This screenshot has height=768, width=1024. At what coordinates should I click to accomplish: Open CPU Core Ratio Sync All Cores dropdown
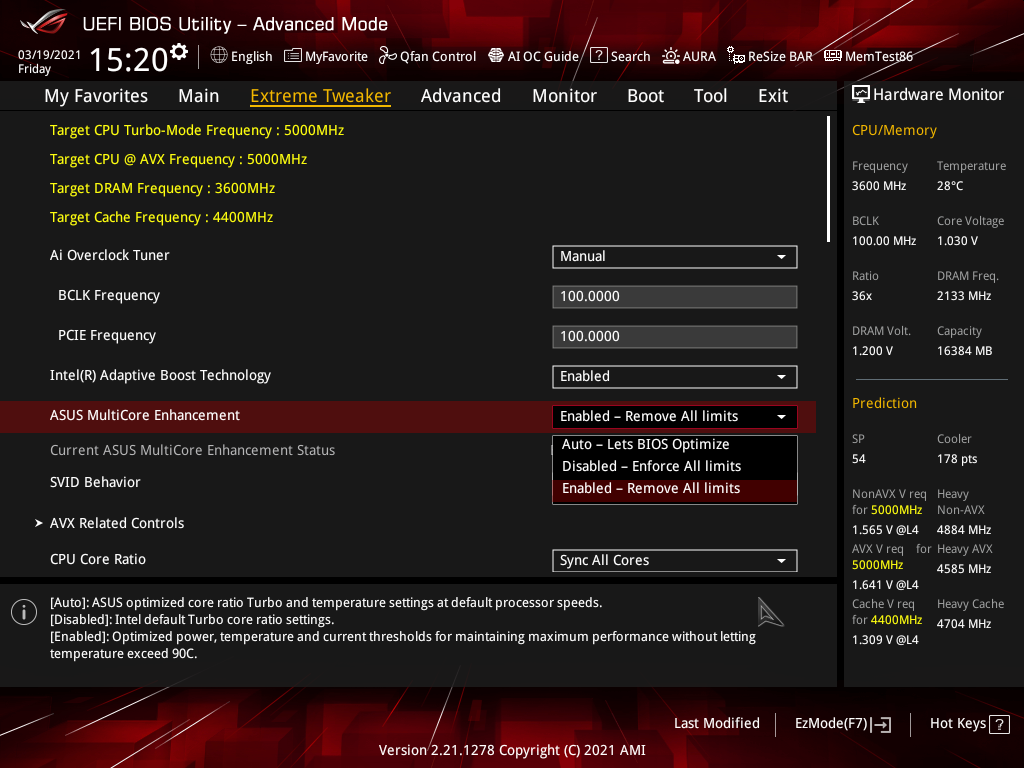coord(675,560)
